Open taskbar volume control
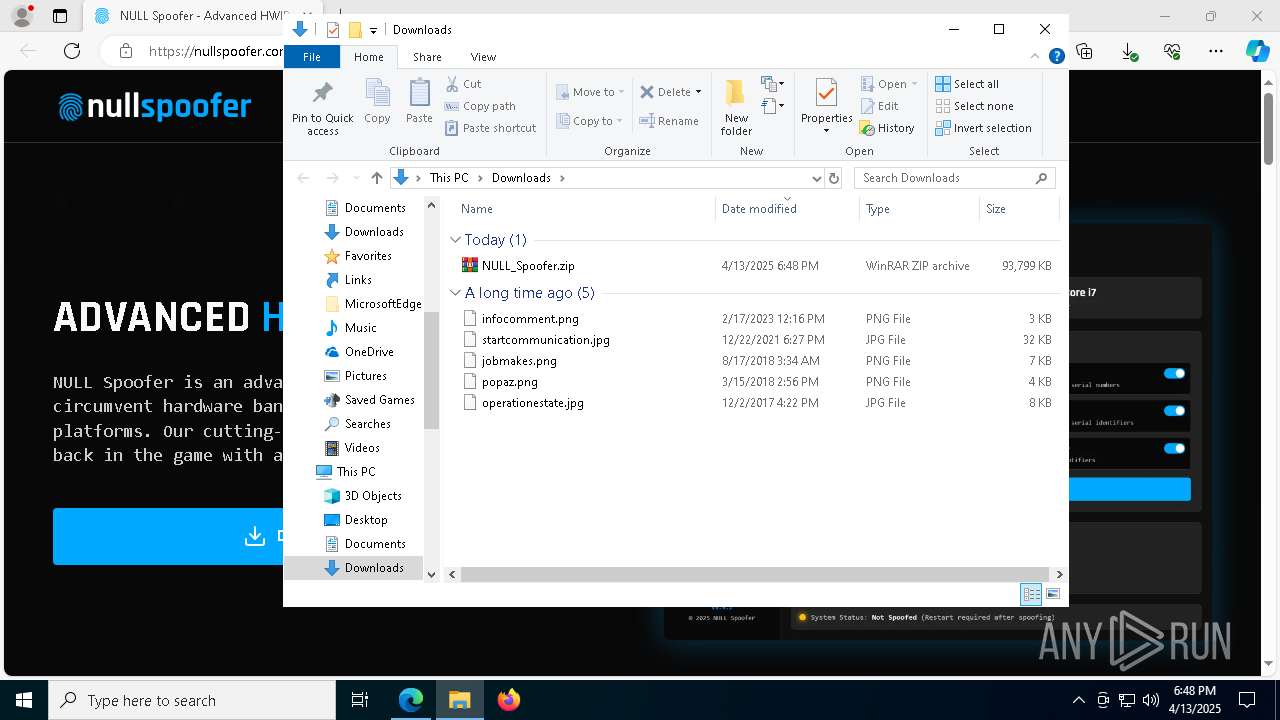Viewport: 1280px width, 720px height. click(x=1150, y=700)
